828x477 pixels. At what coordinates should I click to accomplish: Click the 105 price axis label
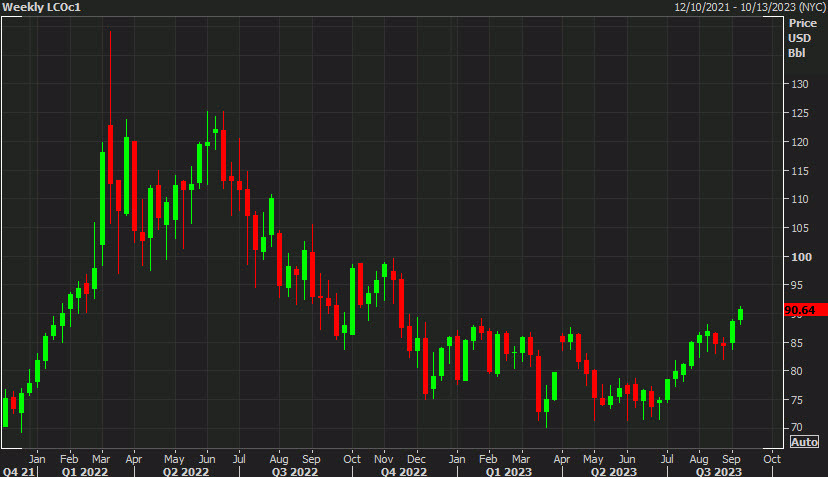click(x=799, y=228)
